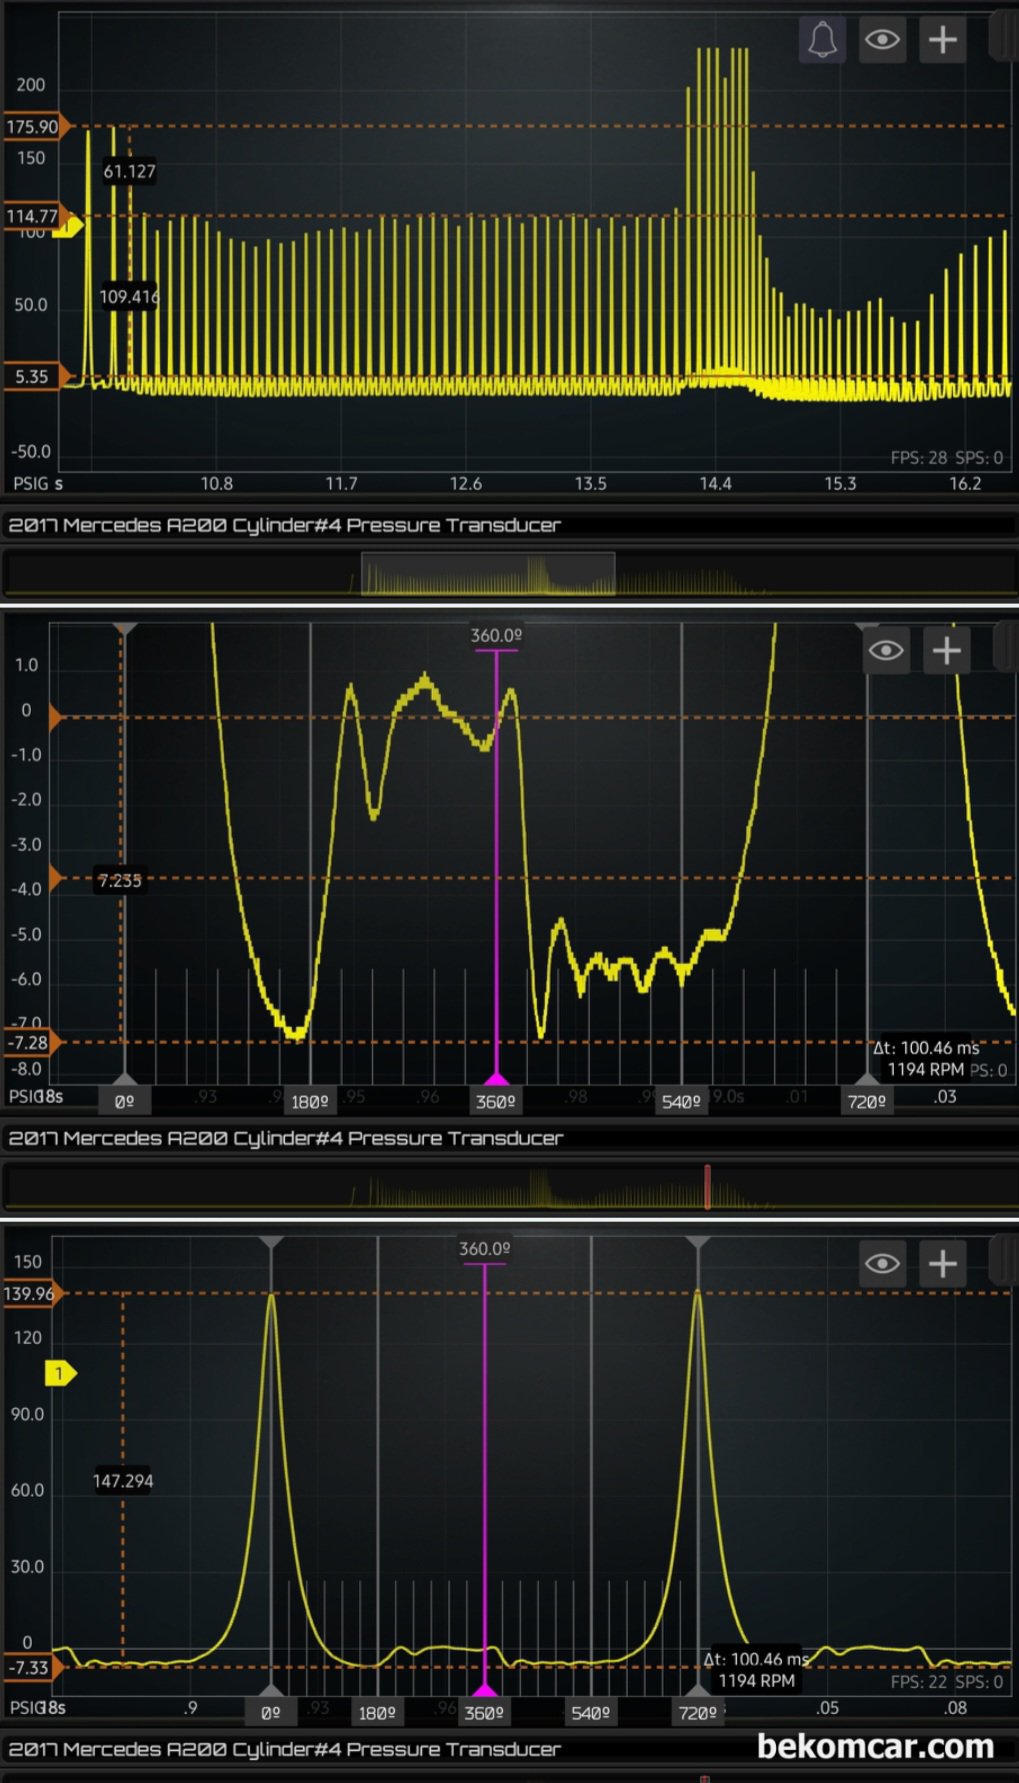Click the alarm bell icon in top chart
Image resolution: width=1019 pixels, height=1783 pixels.
coord(822,41)
